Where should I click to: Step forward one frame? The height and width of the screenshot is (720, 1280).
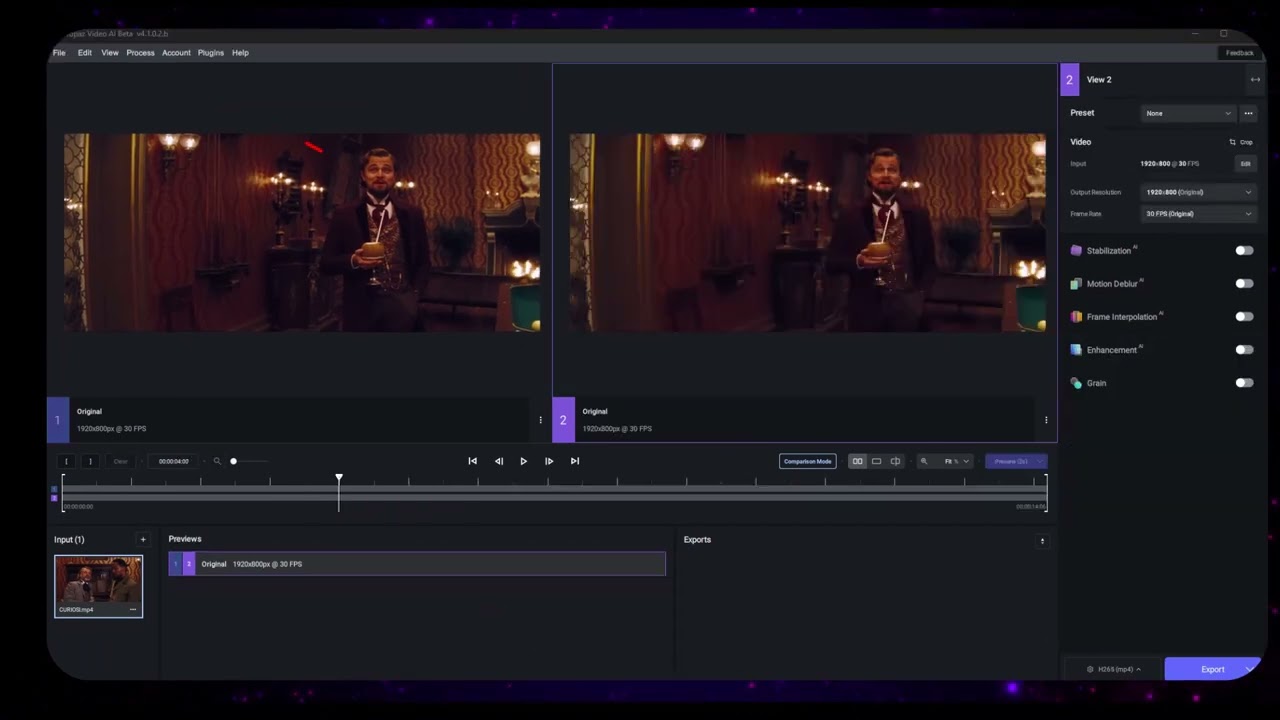coord(549,461)
